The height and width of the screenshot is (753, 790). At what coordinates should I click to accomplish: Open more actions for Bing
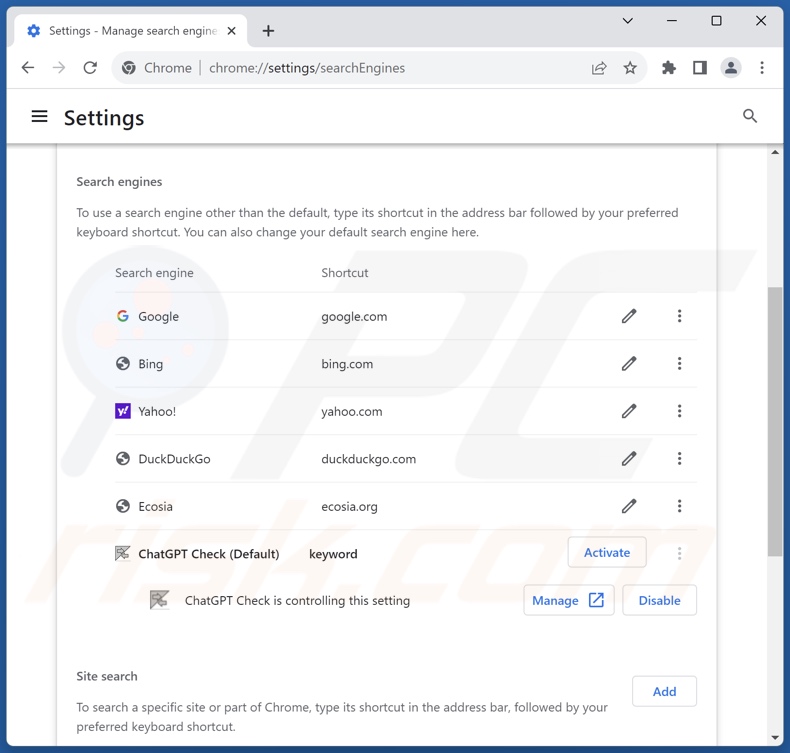coord(679,363)
